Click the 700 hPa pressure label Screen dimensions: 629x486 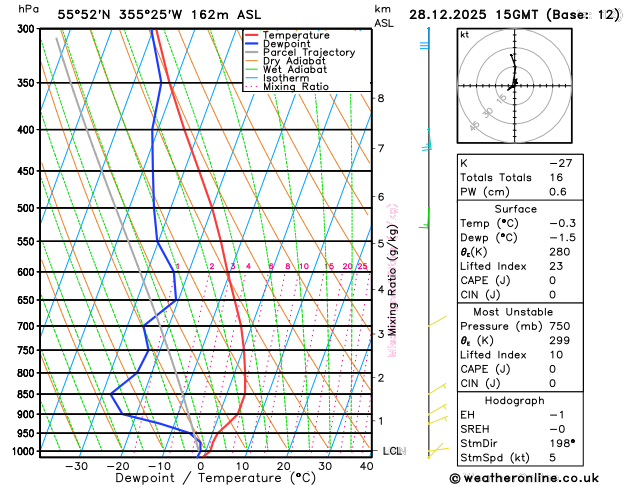[28, 326]
